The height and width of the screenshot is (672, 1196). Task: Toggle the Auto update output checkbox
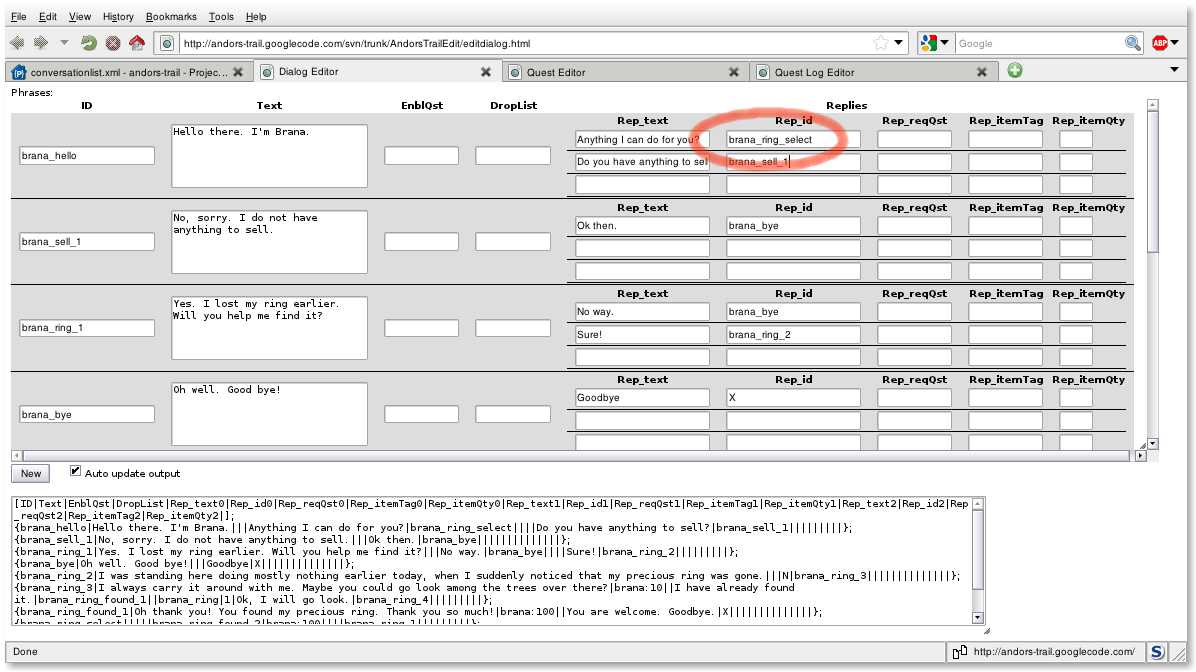(x=76, y=471)
